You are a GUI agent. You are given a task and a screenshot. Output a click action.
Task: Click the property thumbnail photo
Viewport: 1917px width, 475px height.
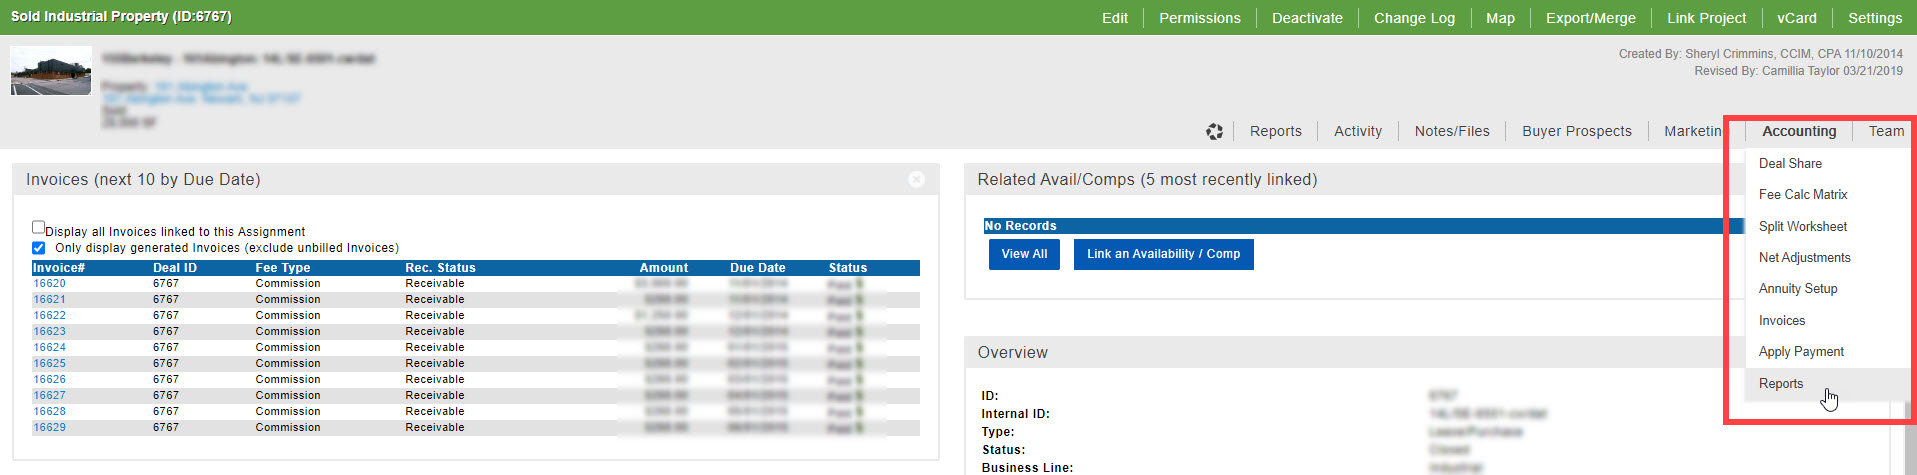coord(51,71)
